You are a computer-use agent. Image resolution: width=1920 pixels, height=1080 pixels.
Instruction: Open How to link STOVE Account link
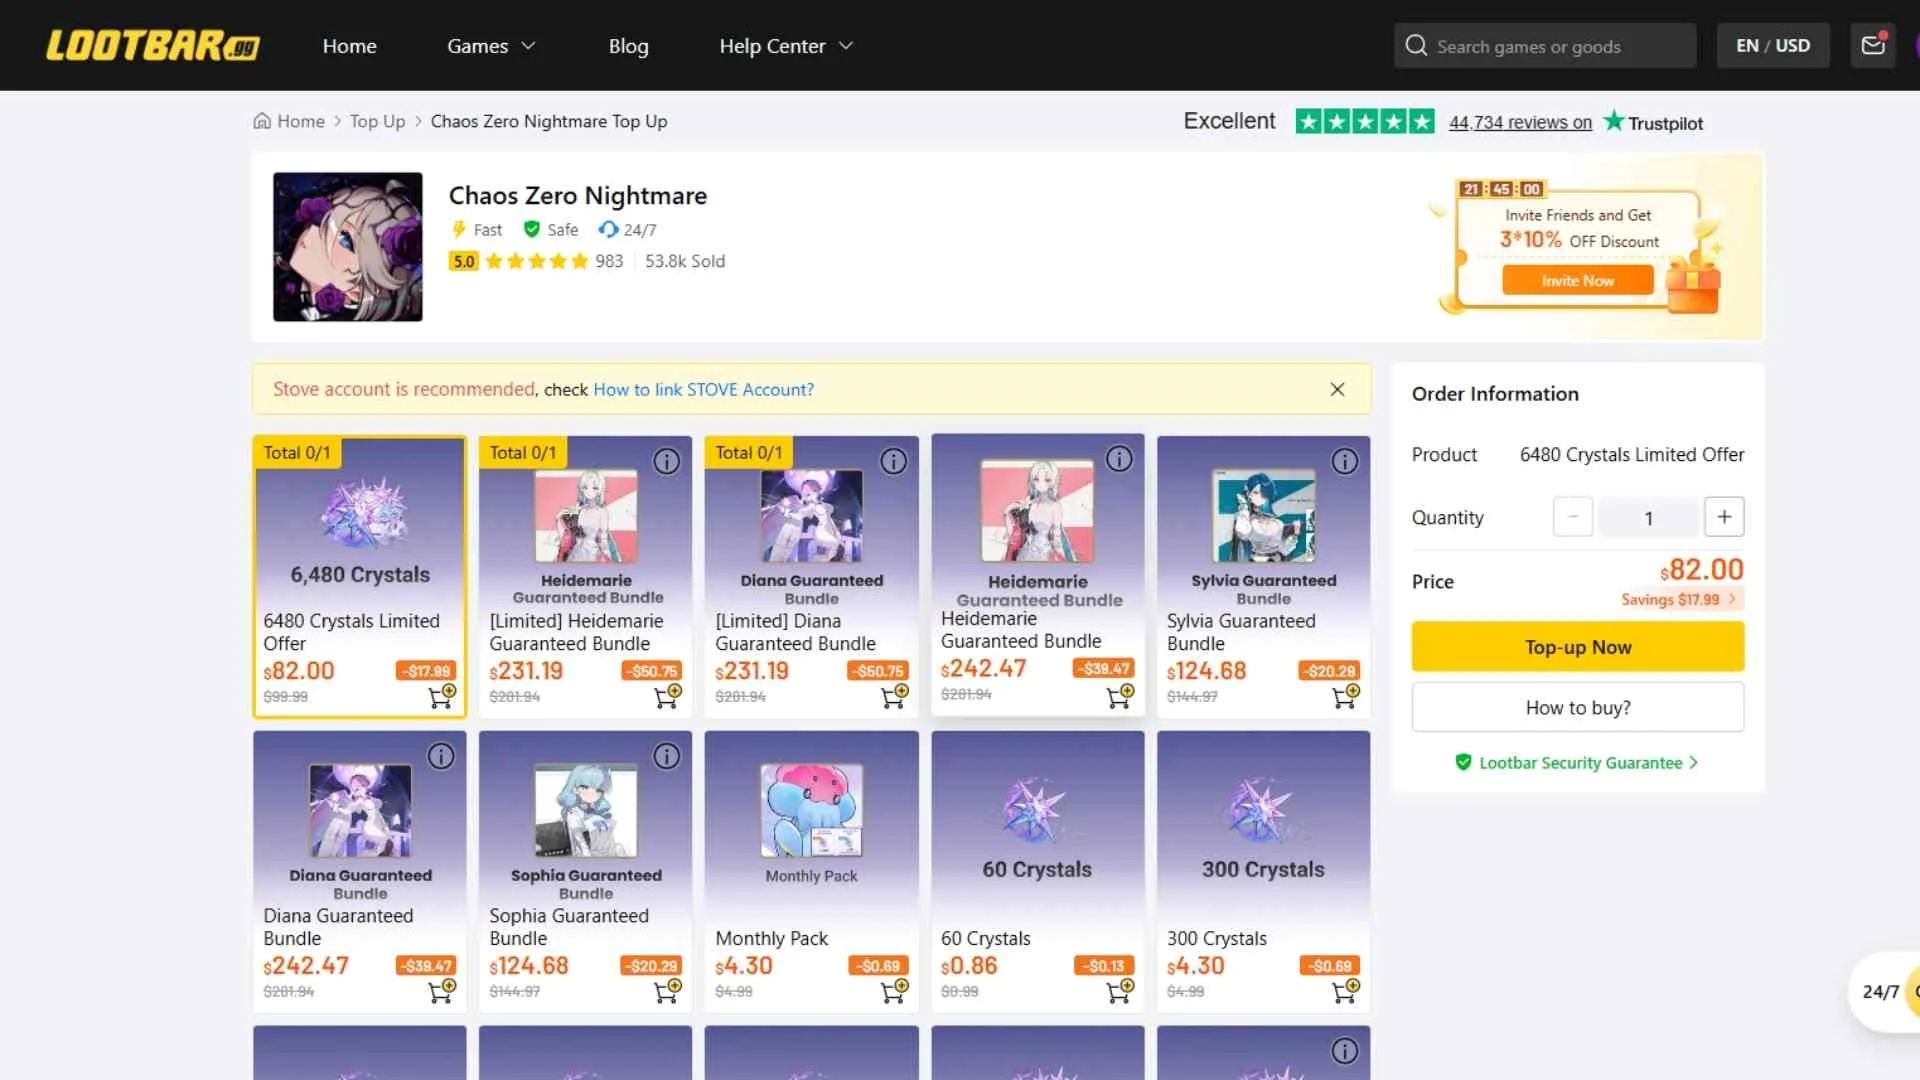[x=703, y=389]
